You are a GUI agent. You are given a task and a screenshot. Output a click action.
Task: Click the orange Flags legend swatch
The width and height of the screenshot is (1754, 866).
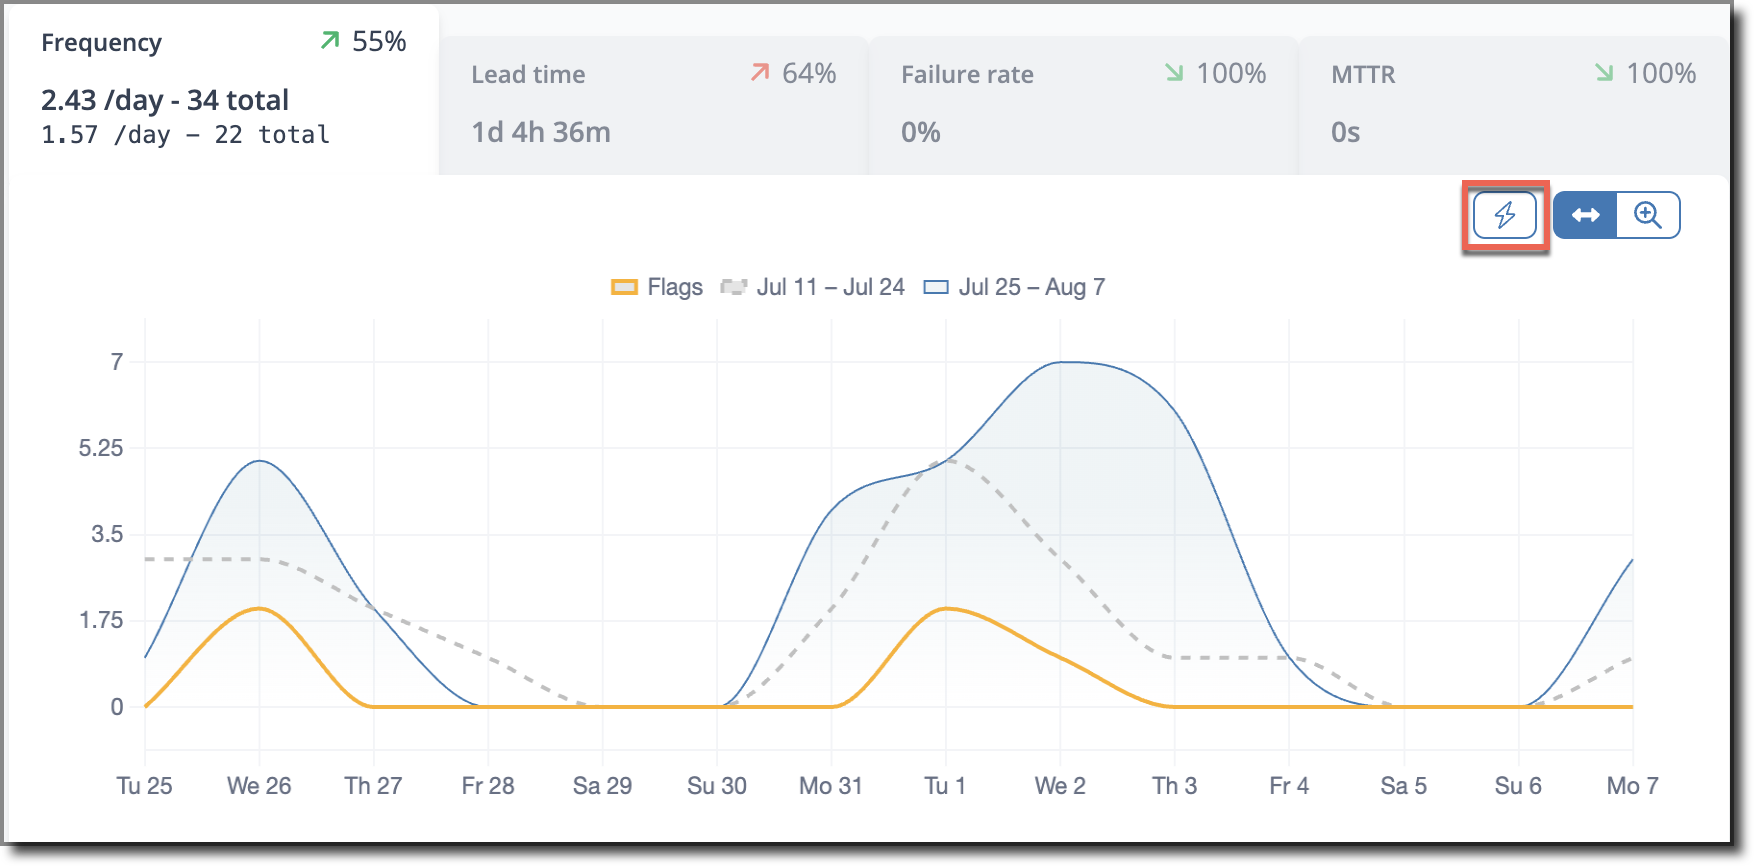pyautogui.click(x=624, y=287)
